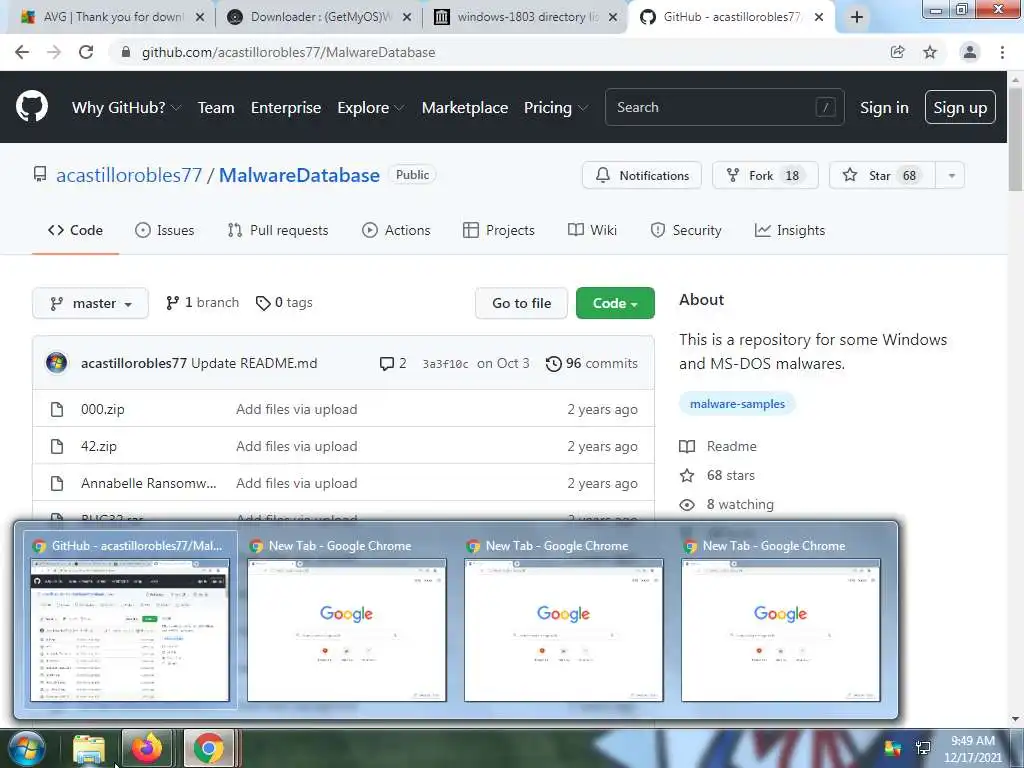The width and height of the screenshot is (1024, 768).
Task: Open Chrome's three-dot menu
Action: [1002, 52]
